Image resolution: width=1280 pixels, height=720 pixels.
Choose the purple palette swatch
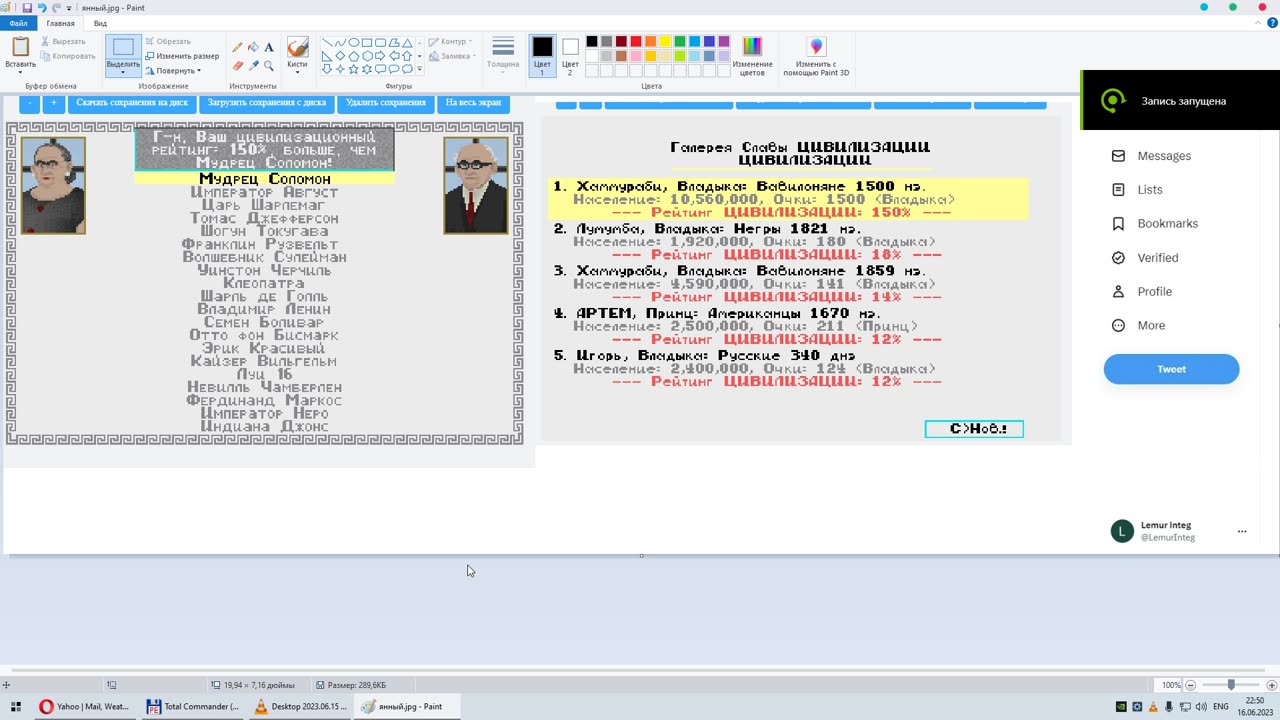click(x=724, y=42)
